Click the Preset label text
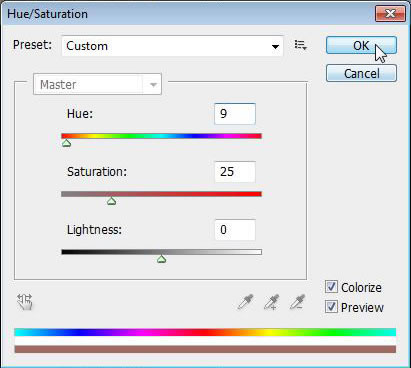 click(32, 45)
